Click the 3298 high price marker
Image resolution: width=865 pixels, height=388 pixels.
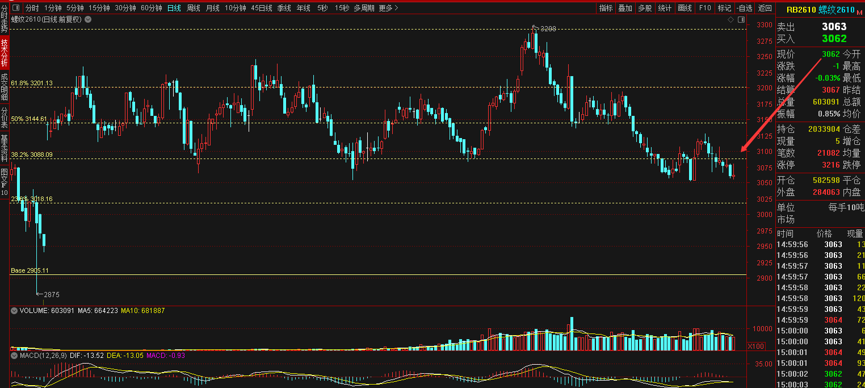[x=545, y=28]
